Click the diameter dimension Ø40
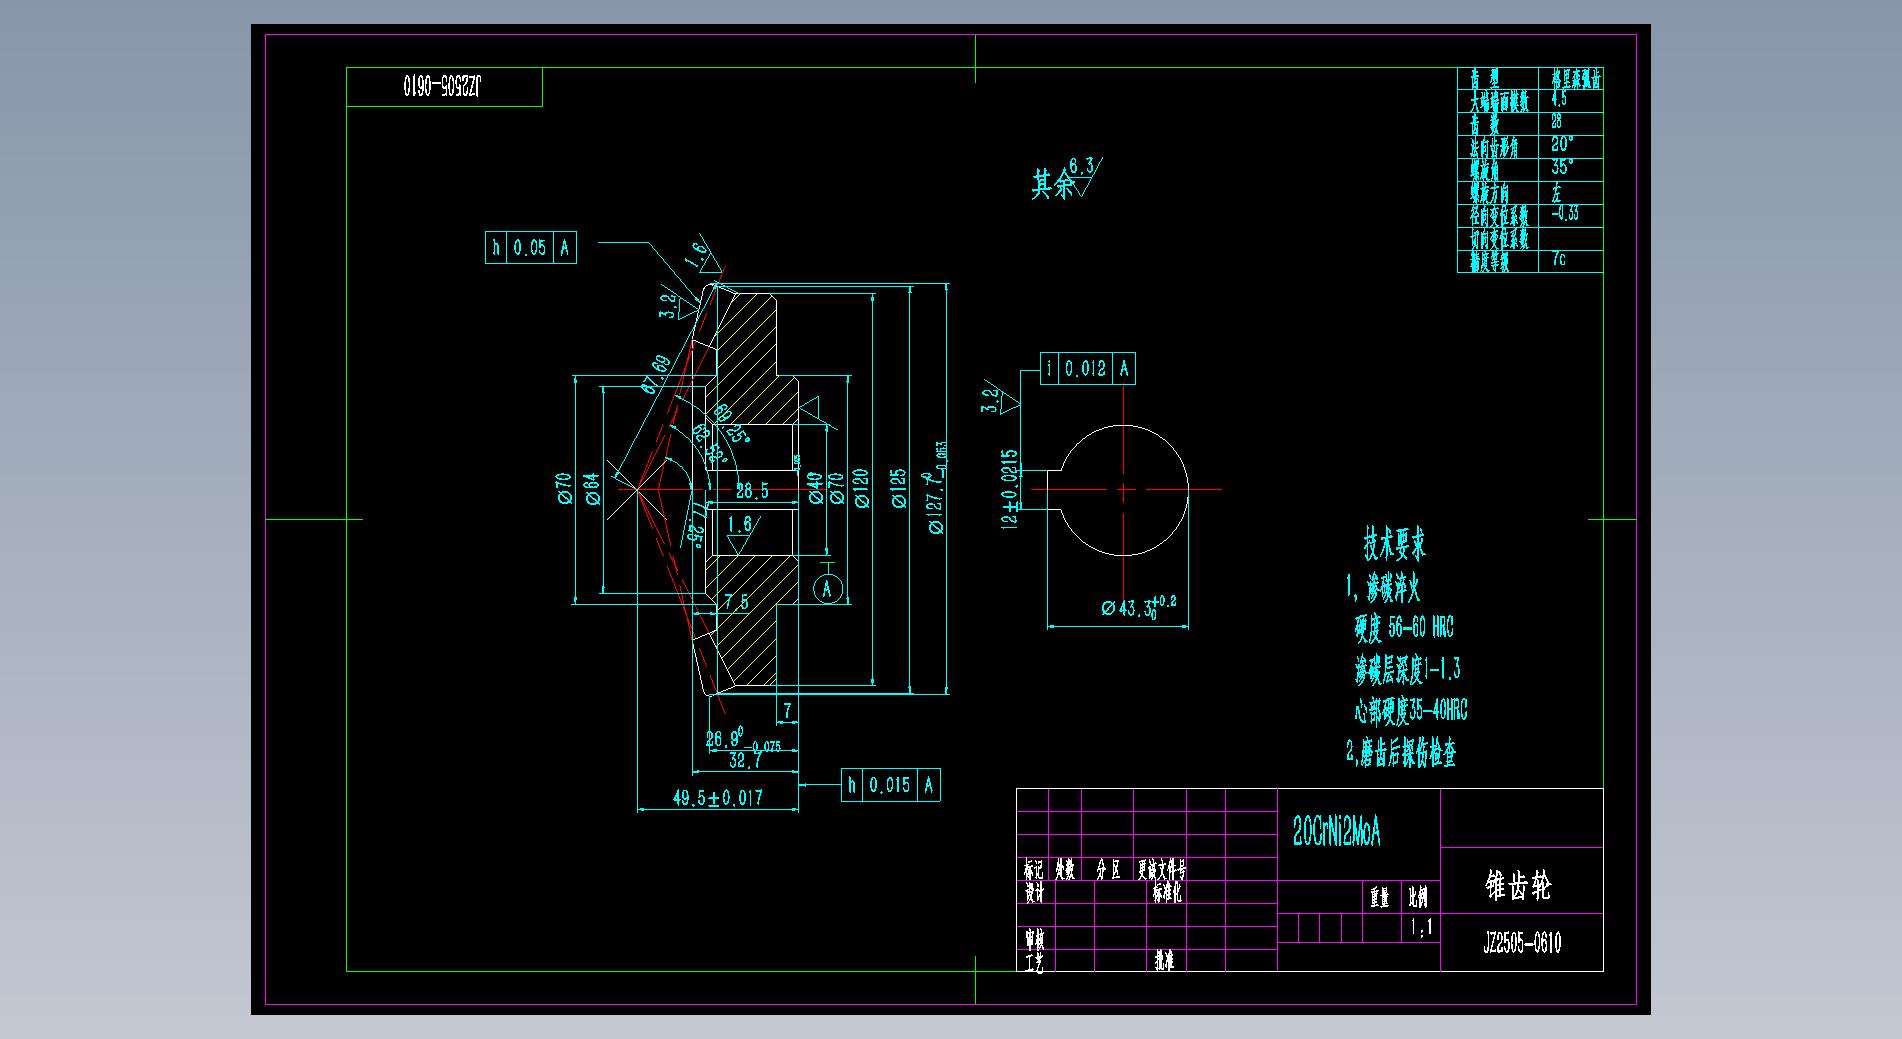Viewport: 1902px width, 1039px height. point(815,488)
